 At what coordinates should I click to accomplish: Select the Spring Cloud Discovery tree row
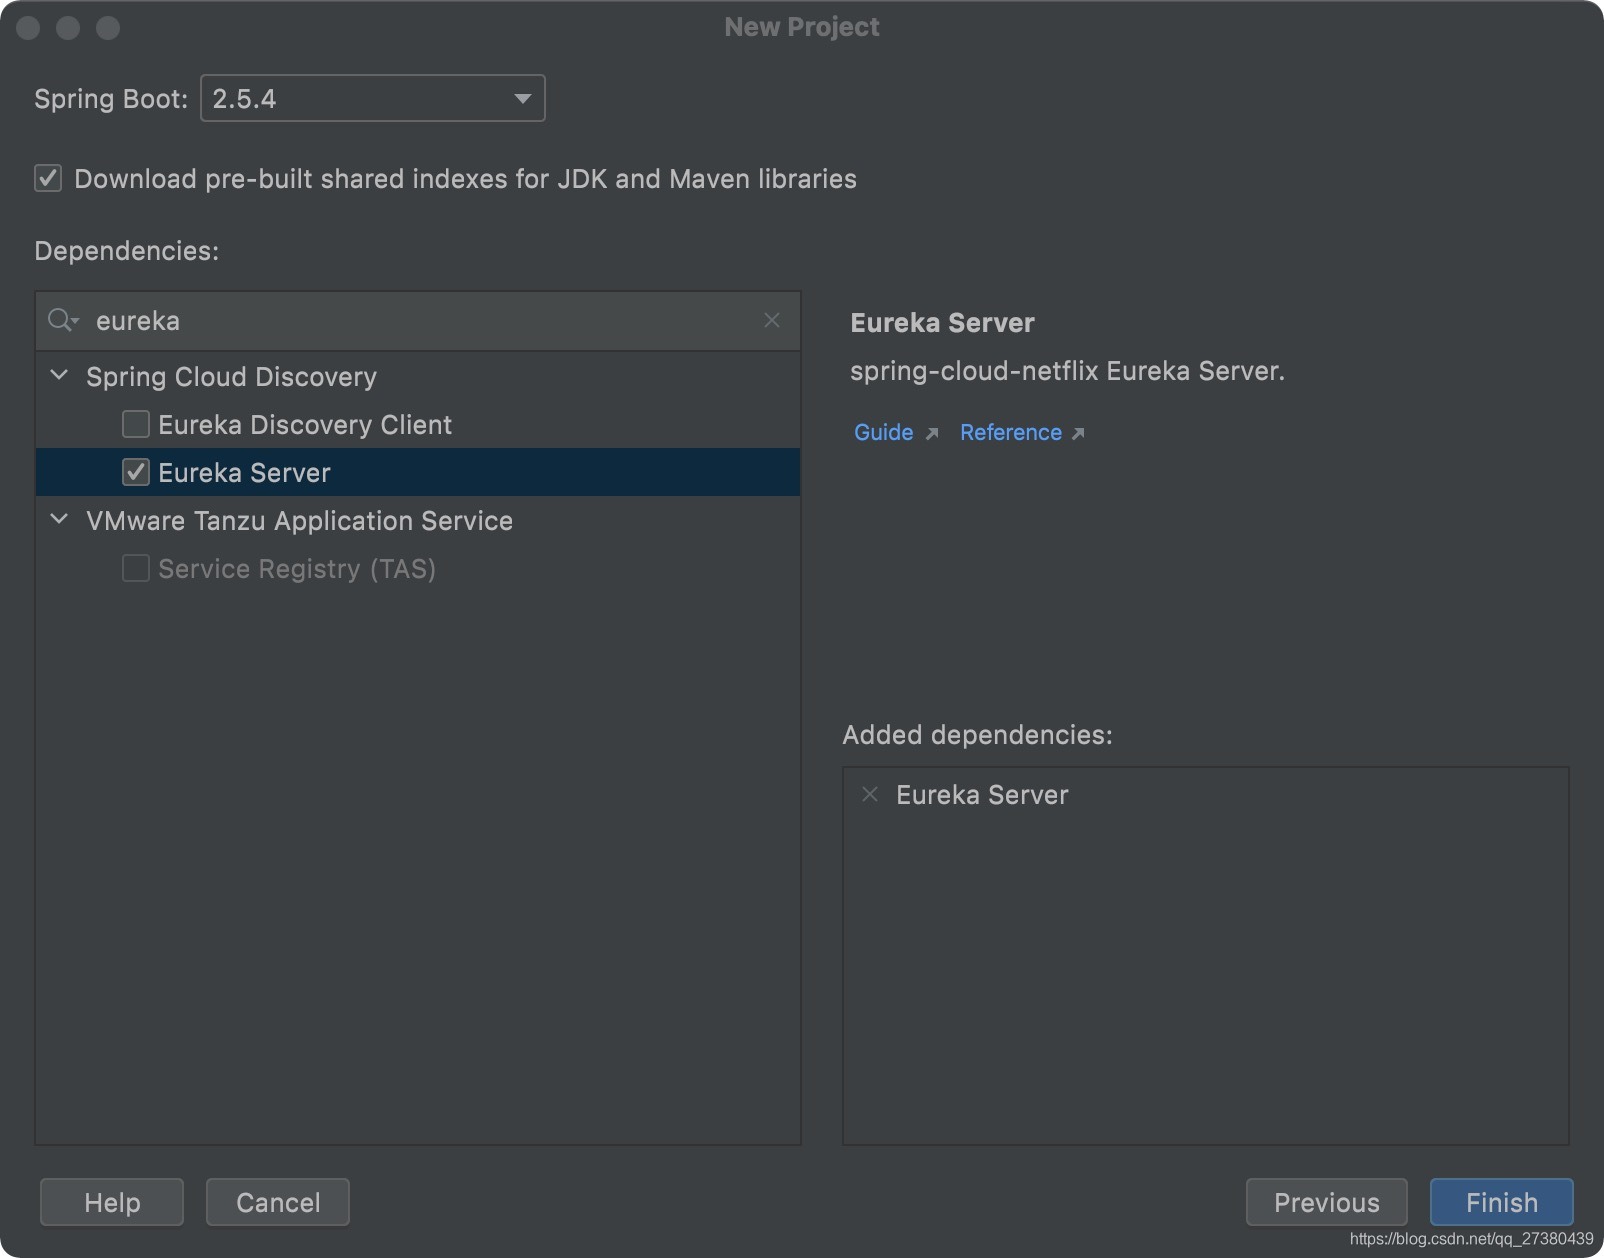click(x=418, y=376)
